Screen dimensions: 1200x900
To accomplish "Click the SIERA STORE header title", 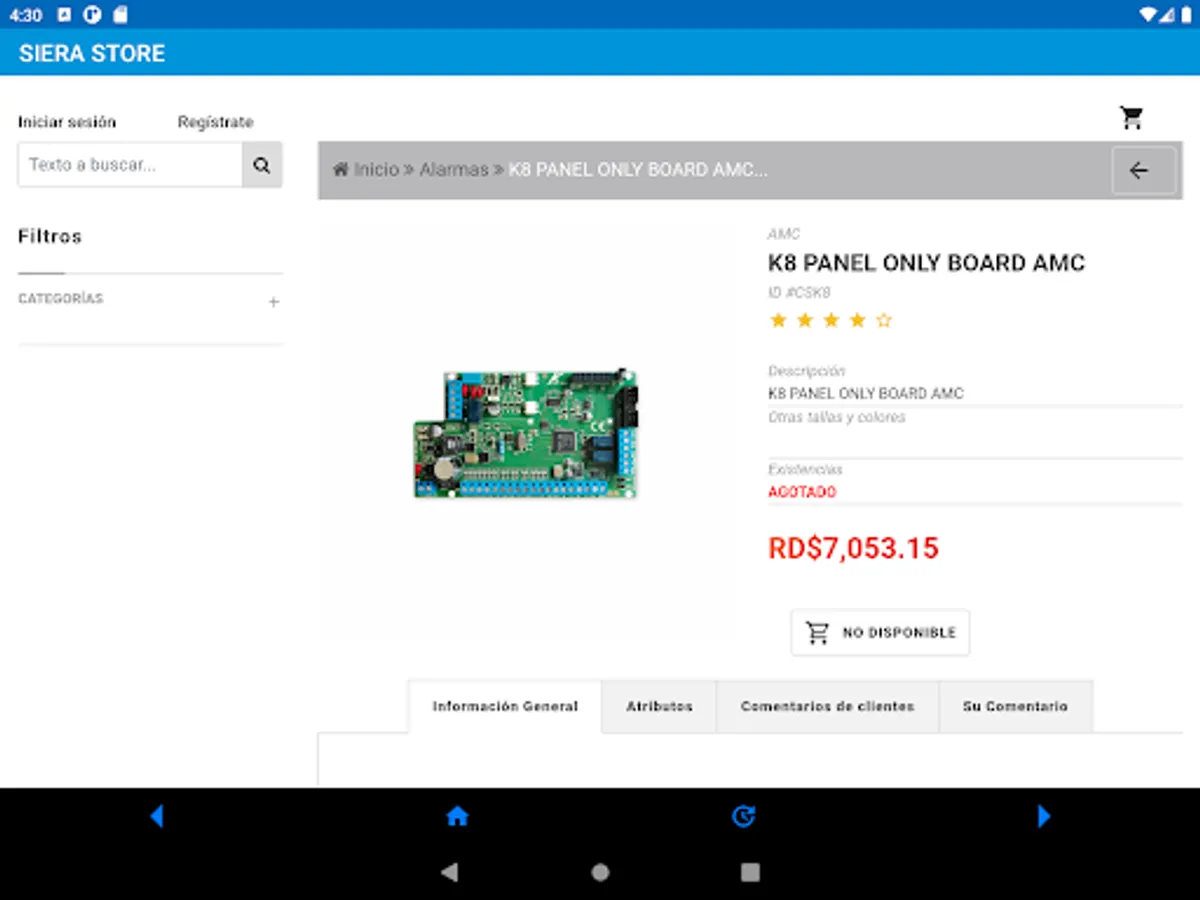I will [92, 54].
